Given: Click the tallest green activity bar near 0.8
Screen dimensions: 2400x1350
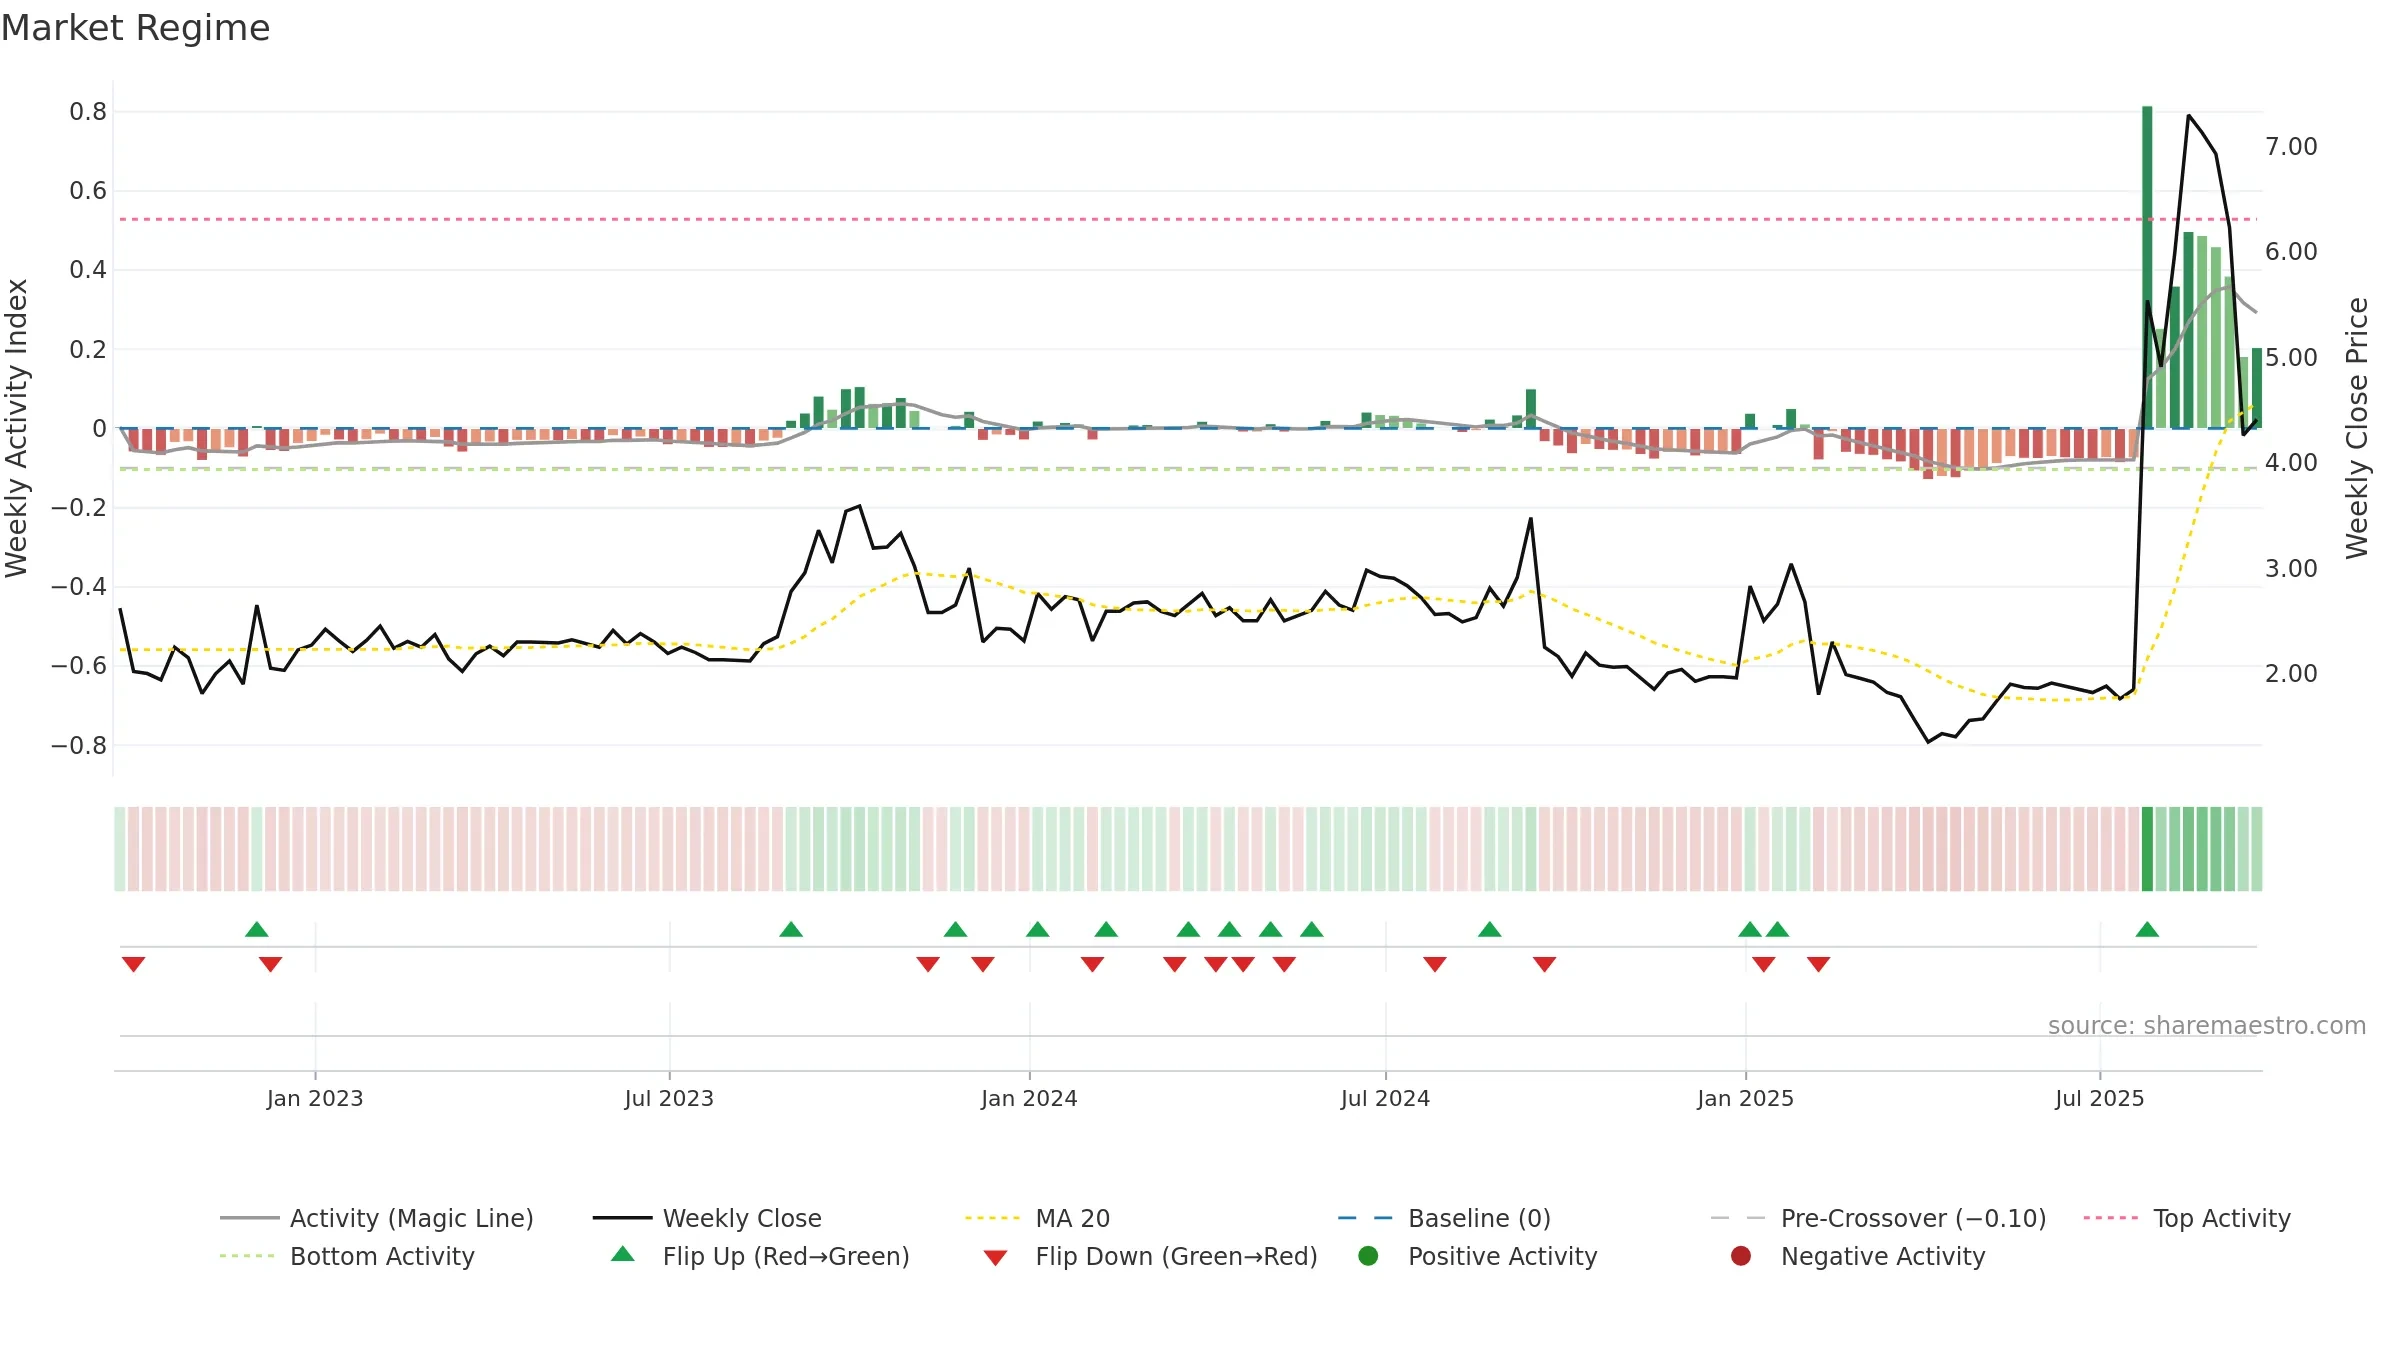Looking at the screenshot, I should click(x=2147, y=267).
